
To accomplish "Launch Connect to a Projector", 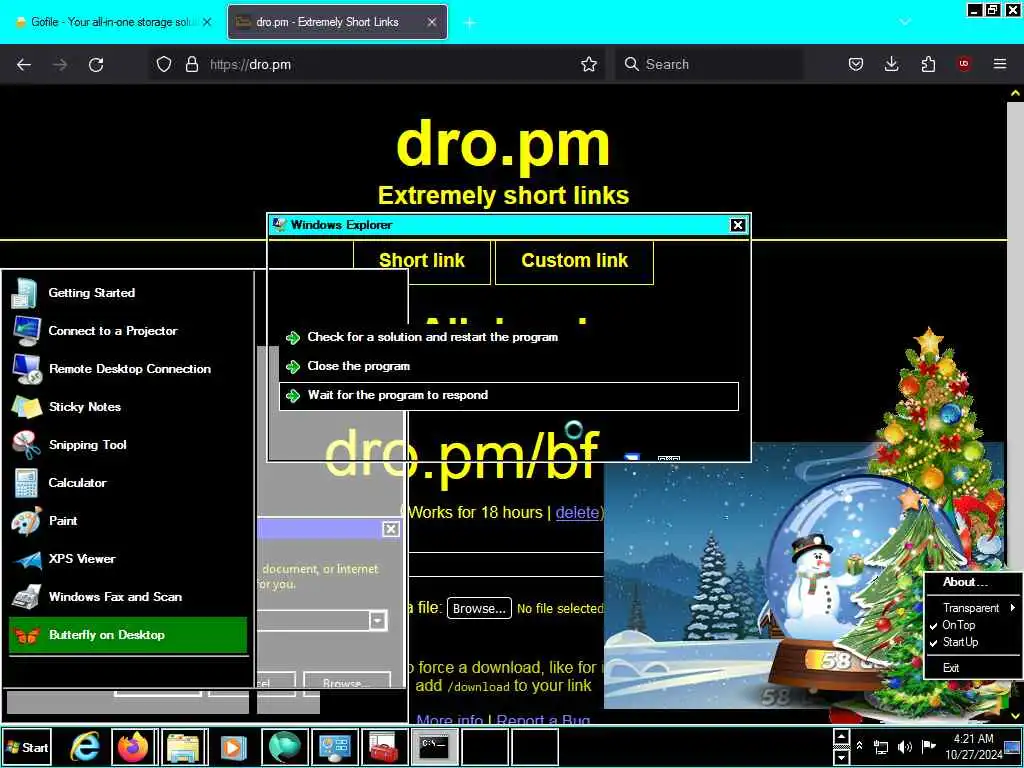I will tap(128, 331).
